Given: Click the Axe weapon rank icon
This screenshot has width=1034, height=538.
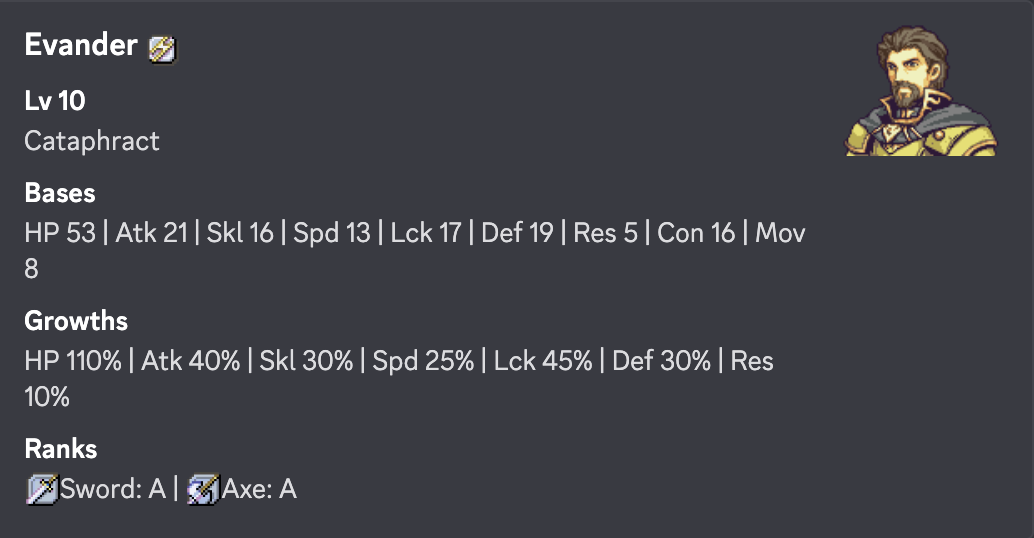Looking at the screenshot, I should (x=203, y=489).
